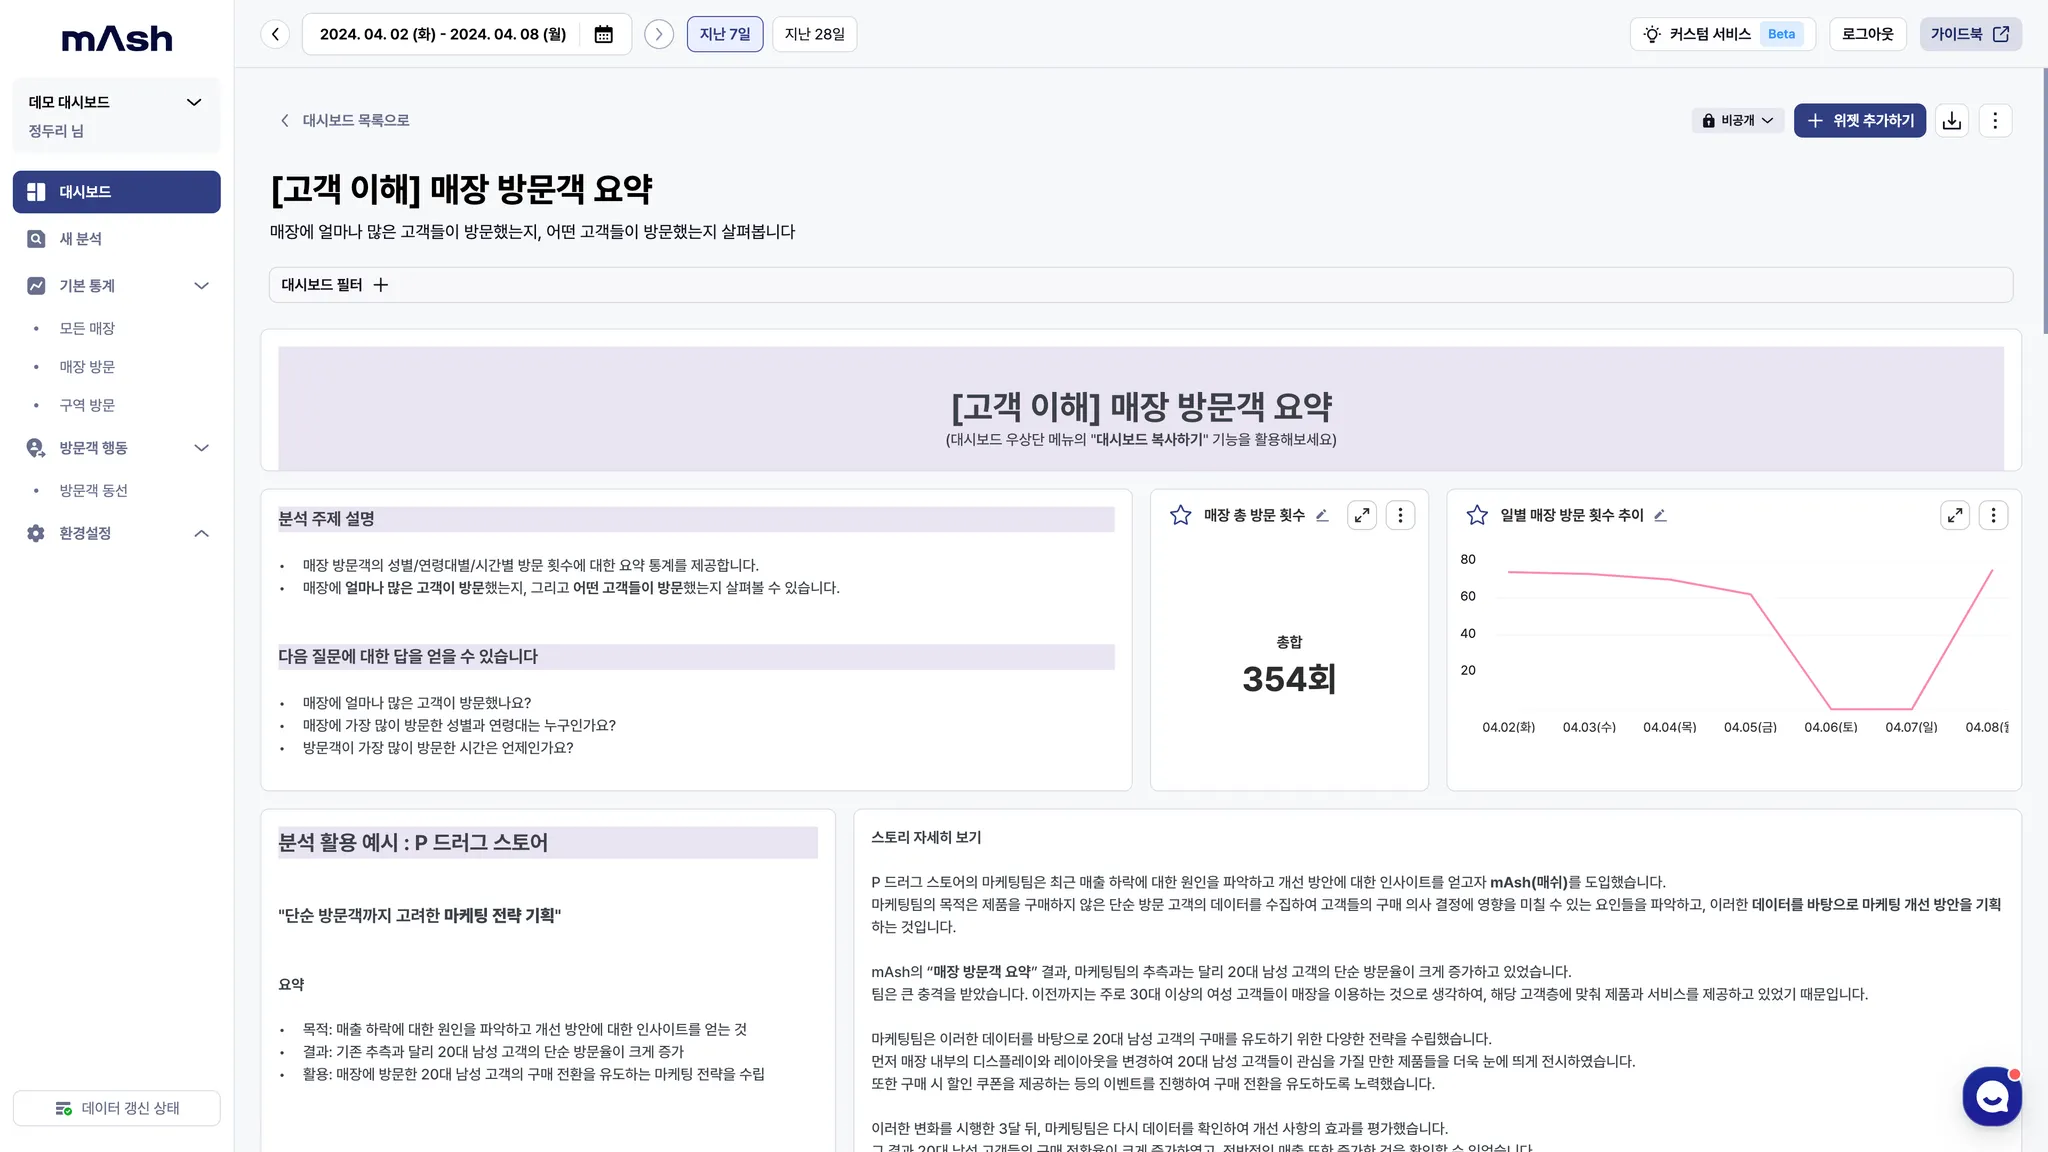Screen dimensions: 2048x1152
Task: Collapse the 기본 통계 menu section
Action: [201, 286]
